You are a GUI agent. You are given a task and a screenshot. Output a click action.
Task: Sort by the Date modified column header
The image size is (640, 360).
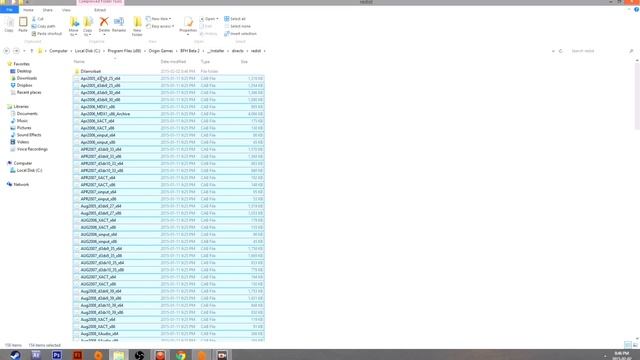point(173,62)
